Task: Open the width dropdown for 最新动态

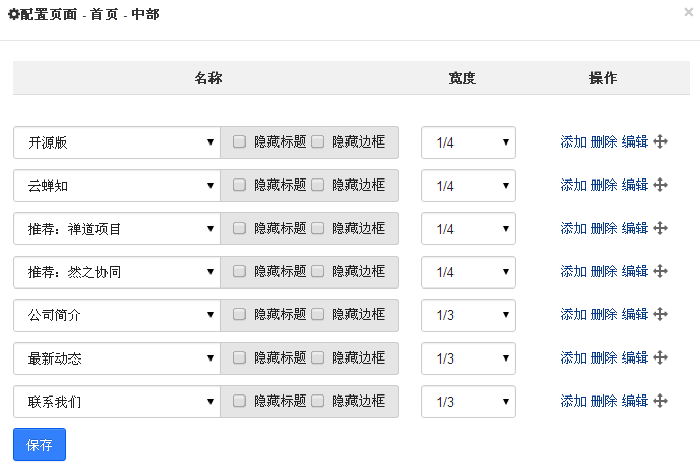Action: (x=468, y=358)
